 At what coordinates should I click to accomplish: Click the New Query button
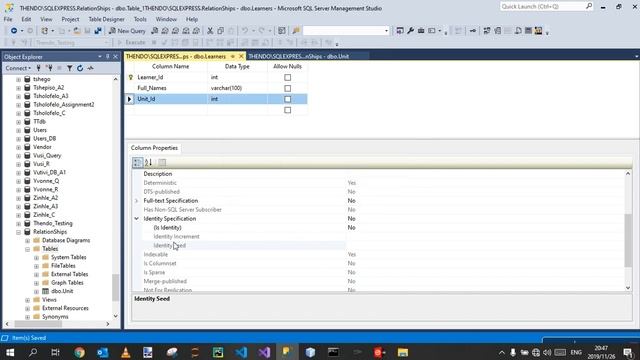(x=127, y=31)
